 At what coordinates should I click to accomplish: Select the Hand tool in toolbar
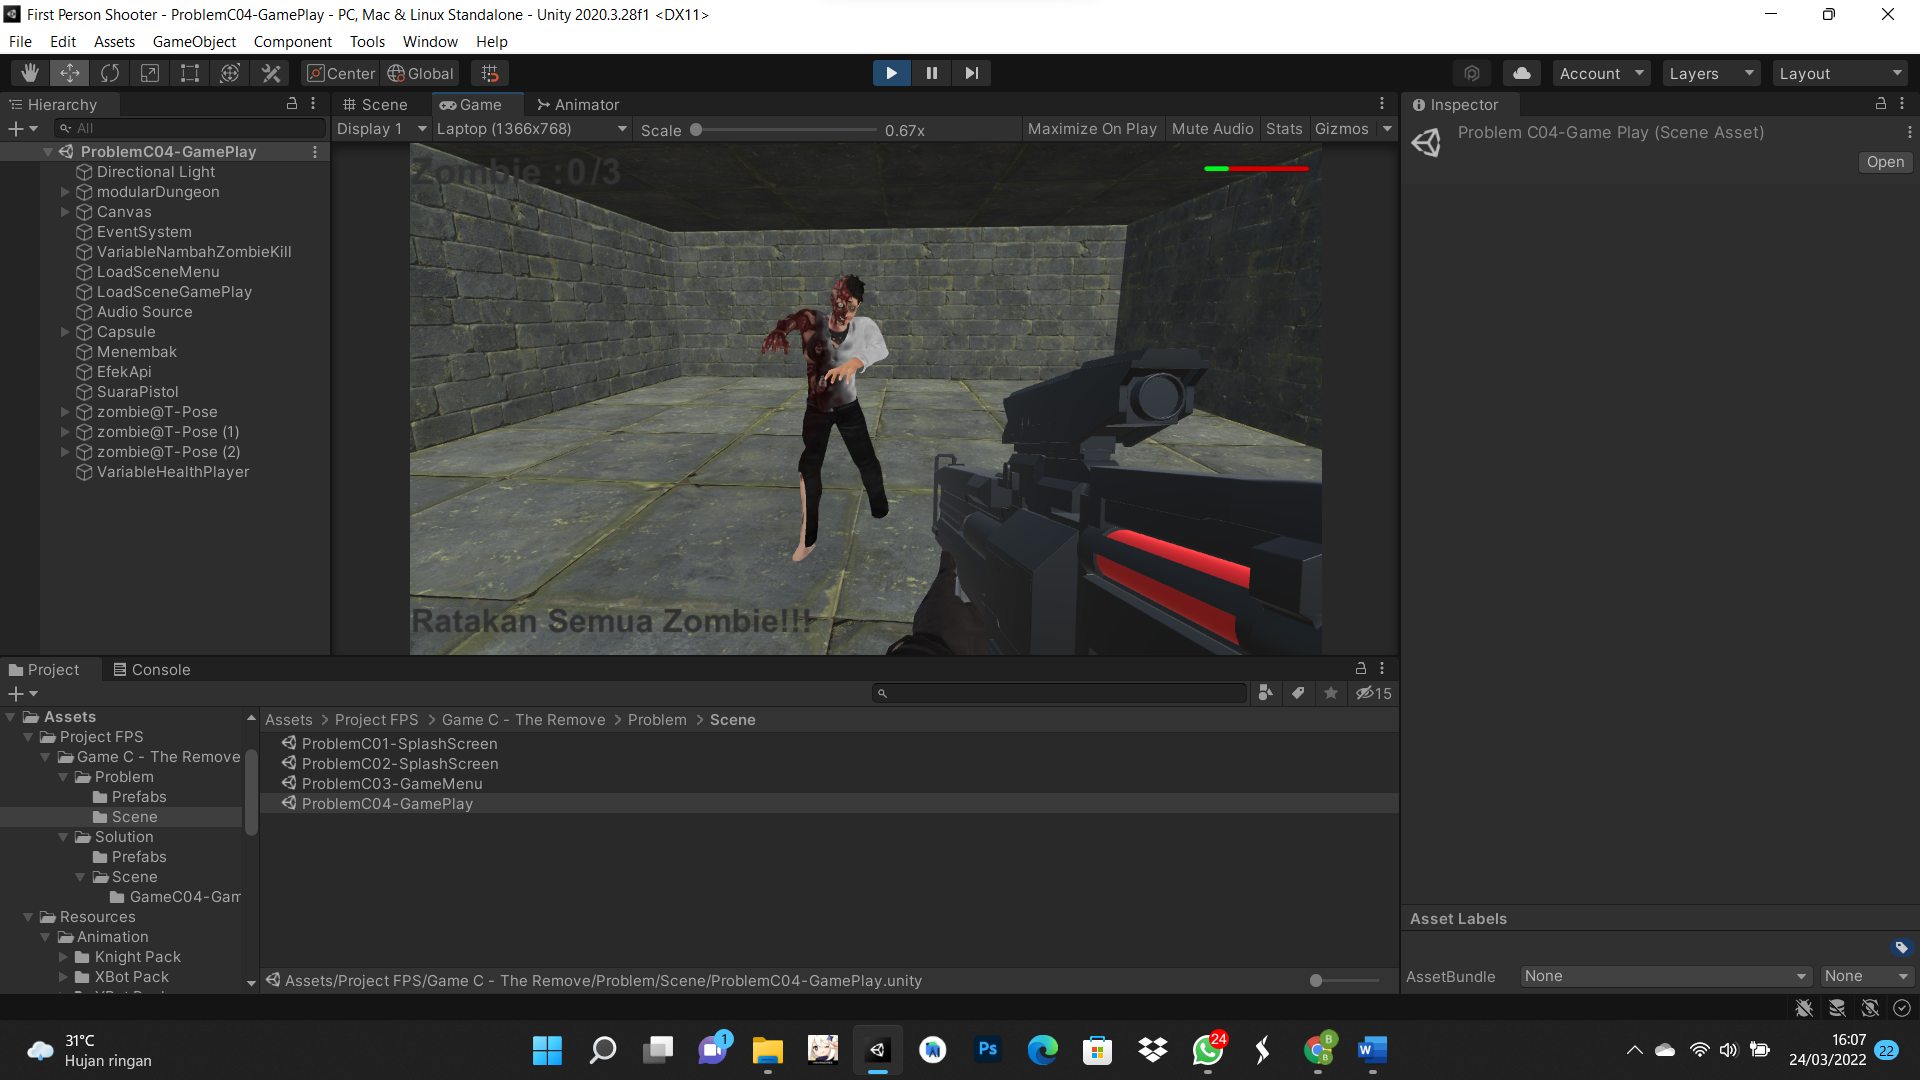click(x=30, y=73)
